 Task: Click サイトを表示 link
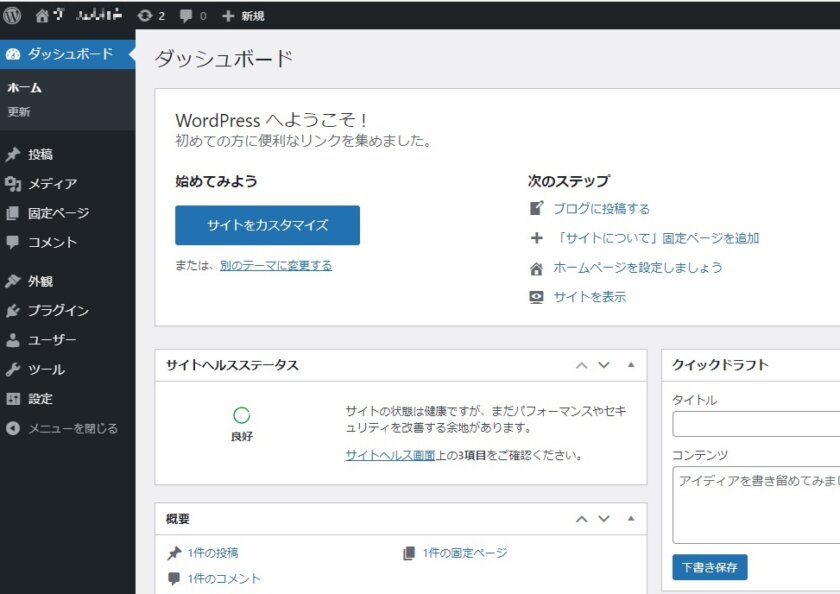coord(589,297)
